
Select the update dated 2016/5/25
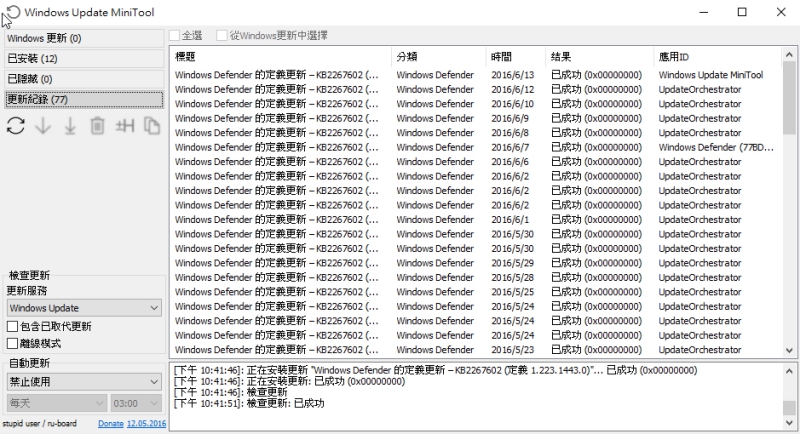[476, 292]
